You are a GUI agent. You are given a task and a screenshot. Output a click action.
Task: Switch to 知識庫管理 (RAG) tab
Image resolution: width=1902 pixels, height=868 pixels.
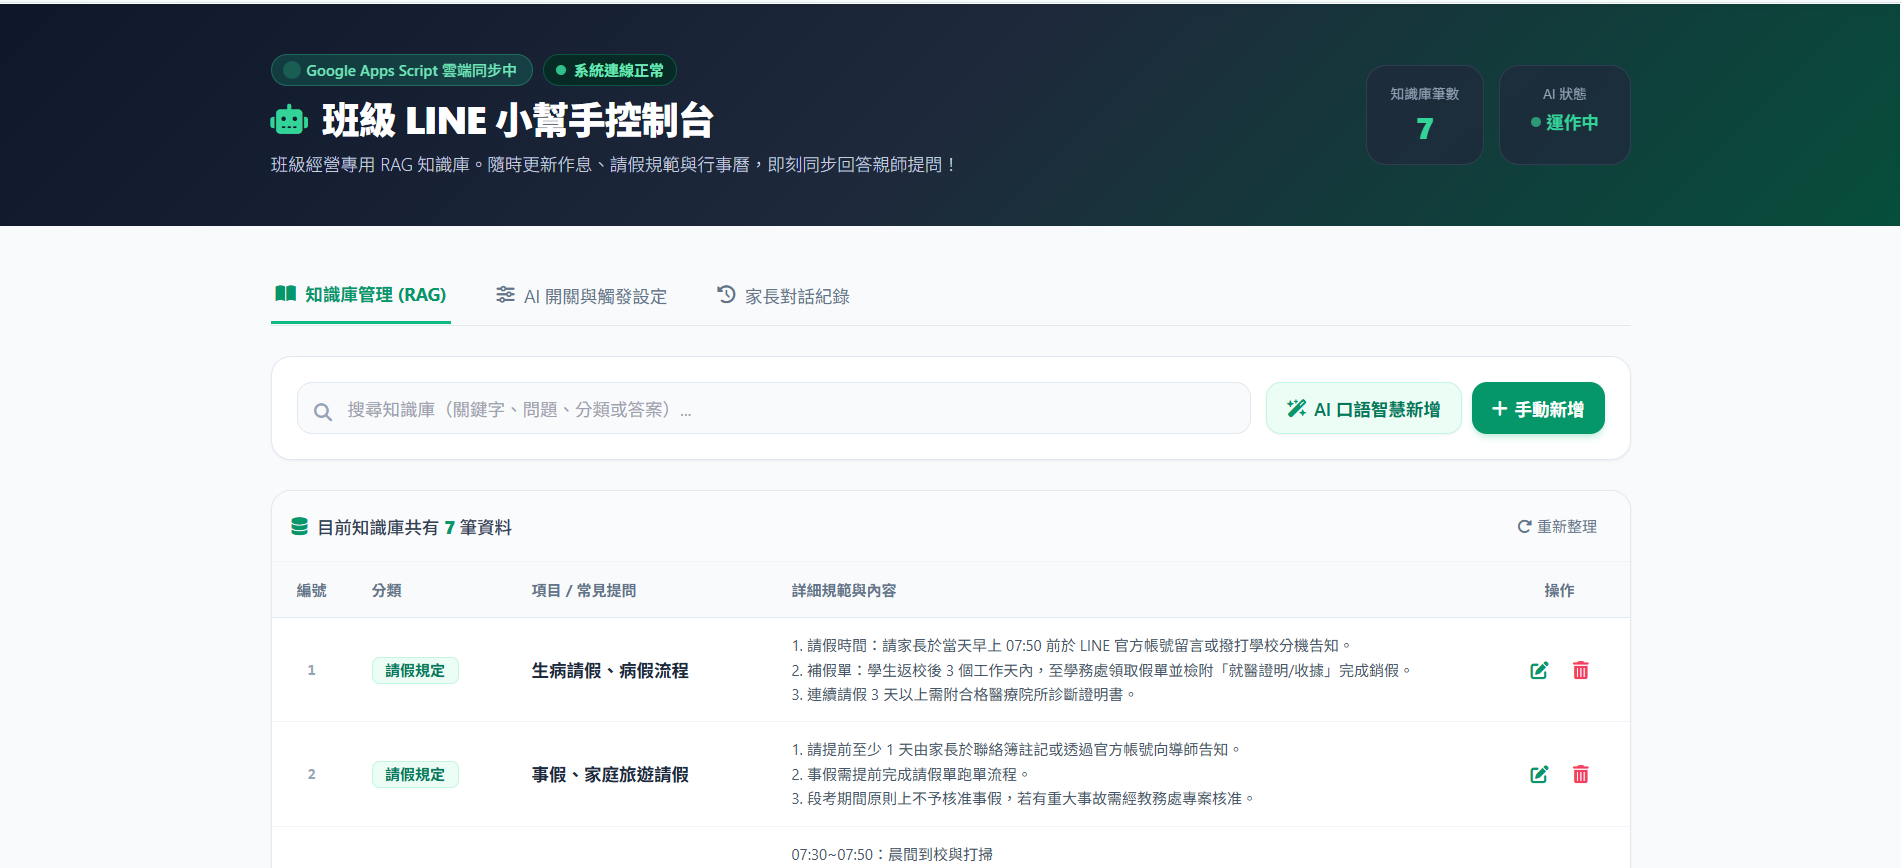361,295
